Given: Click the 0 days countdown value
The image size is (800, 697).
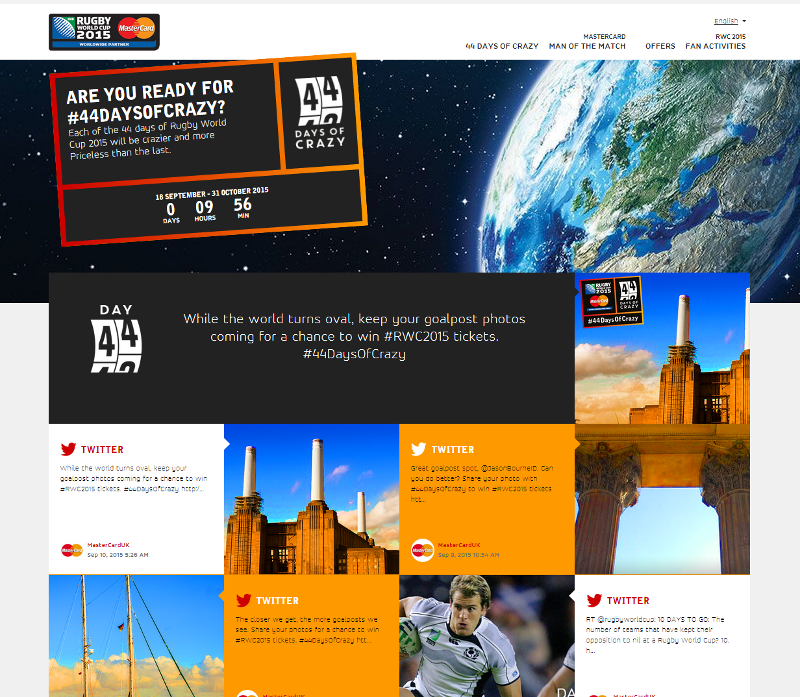Looking at the screenshot, I should 170,210.
